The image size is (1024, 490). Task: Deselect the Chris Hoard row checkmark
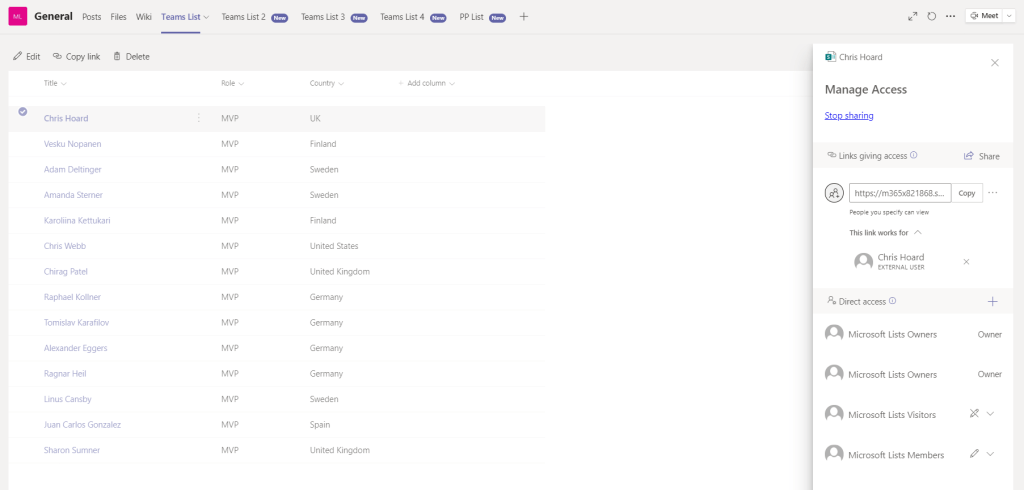pos(23,112)
